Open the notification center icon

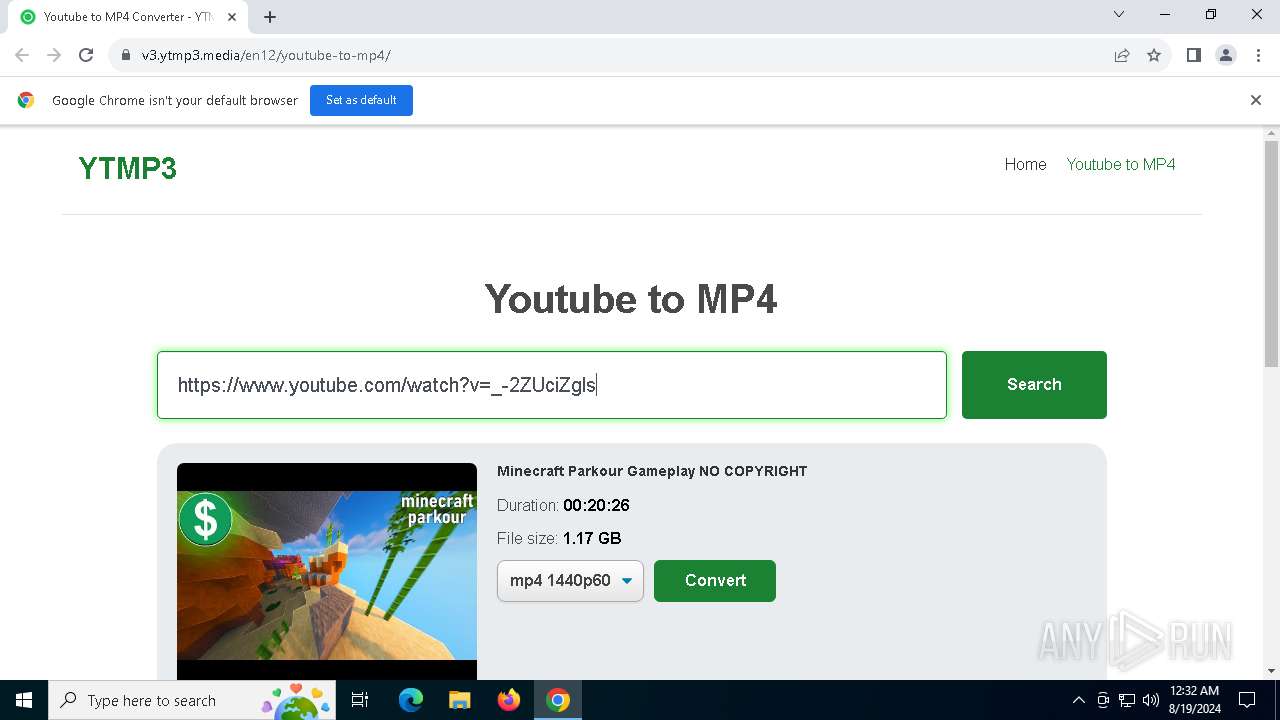pos(1247,700)
